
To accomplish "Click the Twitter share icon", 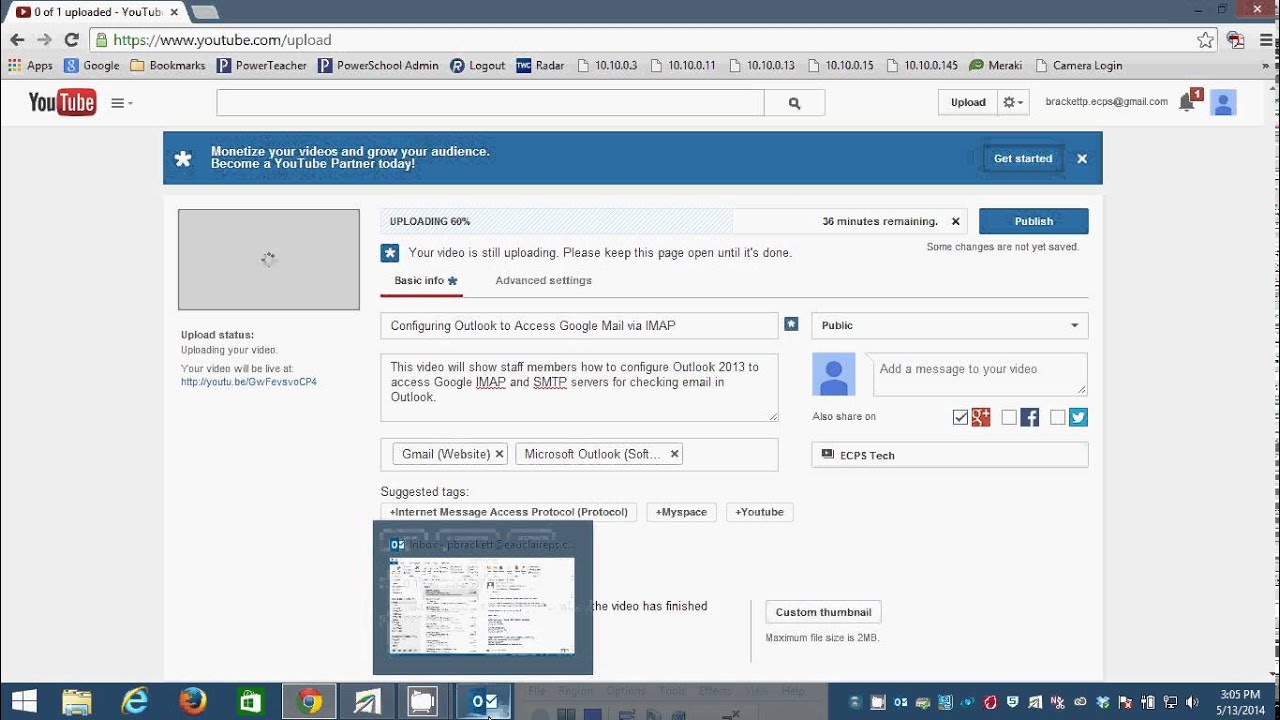I will coord(1078,417).
